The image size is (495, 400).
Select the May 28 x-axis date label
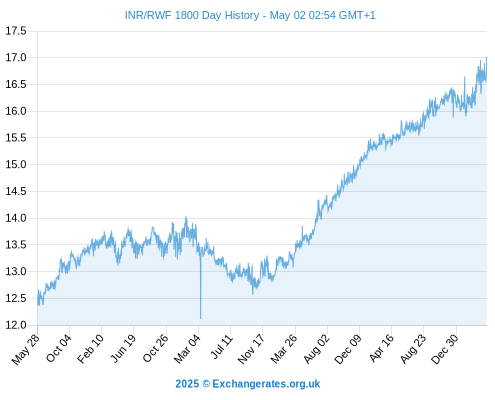click(26, 349)
